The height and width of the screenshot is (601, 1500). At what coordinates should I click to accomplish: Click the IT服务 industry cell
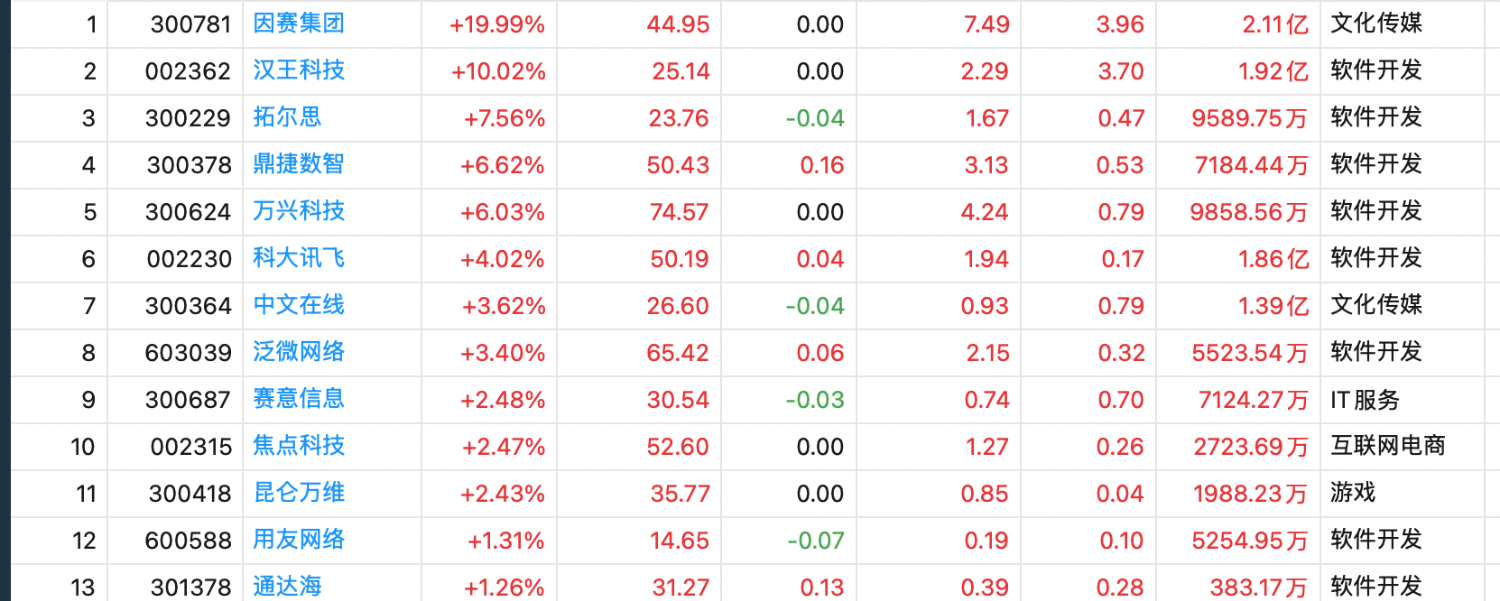click(x=1365, y=400)
